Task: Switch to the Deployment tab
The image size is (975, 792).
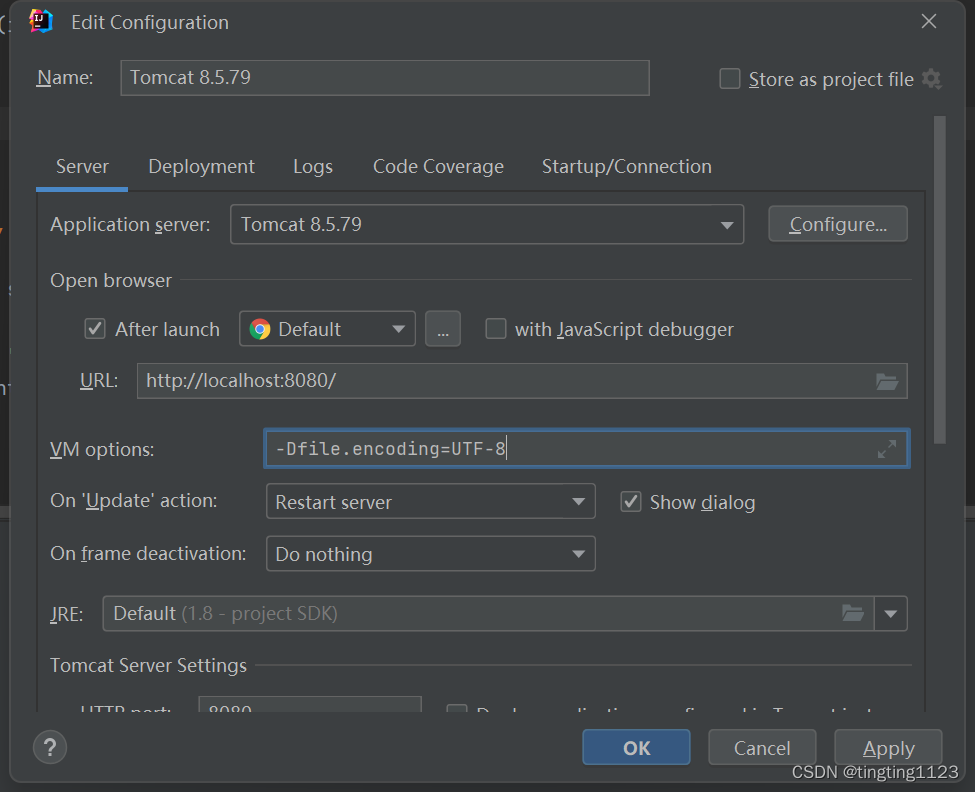Action: [201, 167]
